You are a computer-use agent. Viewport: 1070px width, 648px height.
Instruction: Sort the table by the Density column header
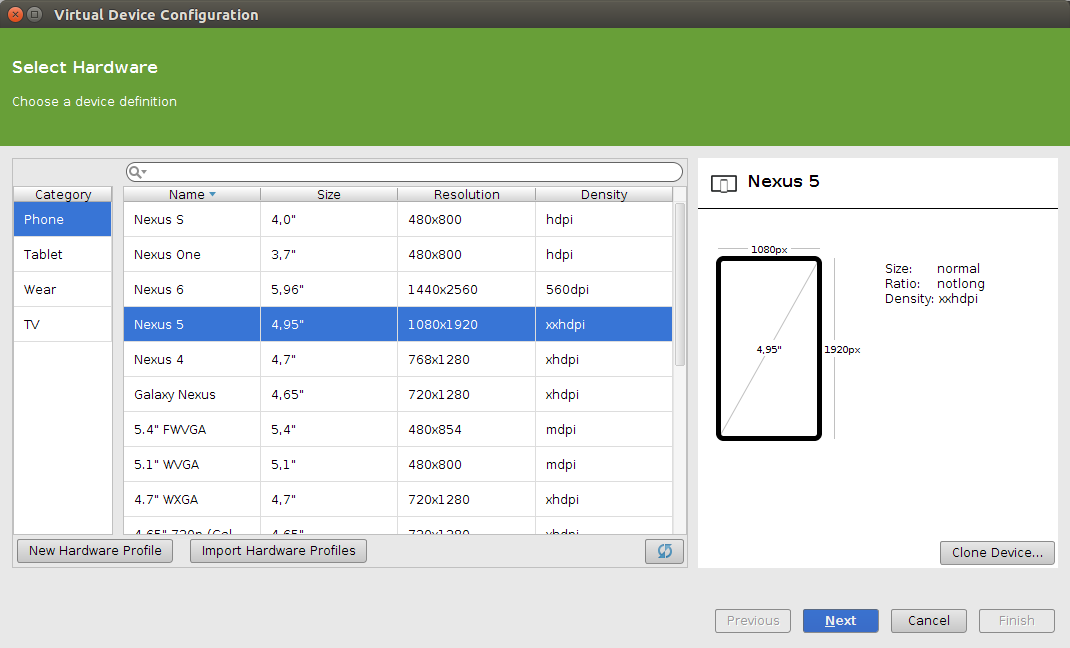pyautogui.click(x=604, y=194)
